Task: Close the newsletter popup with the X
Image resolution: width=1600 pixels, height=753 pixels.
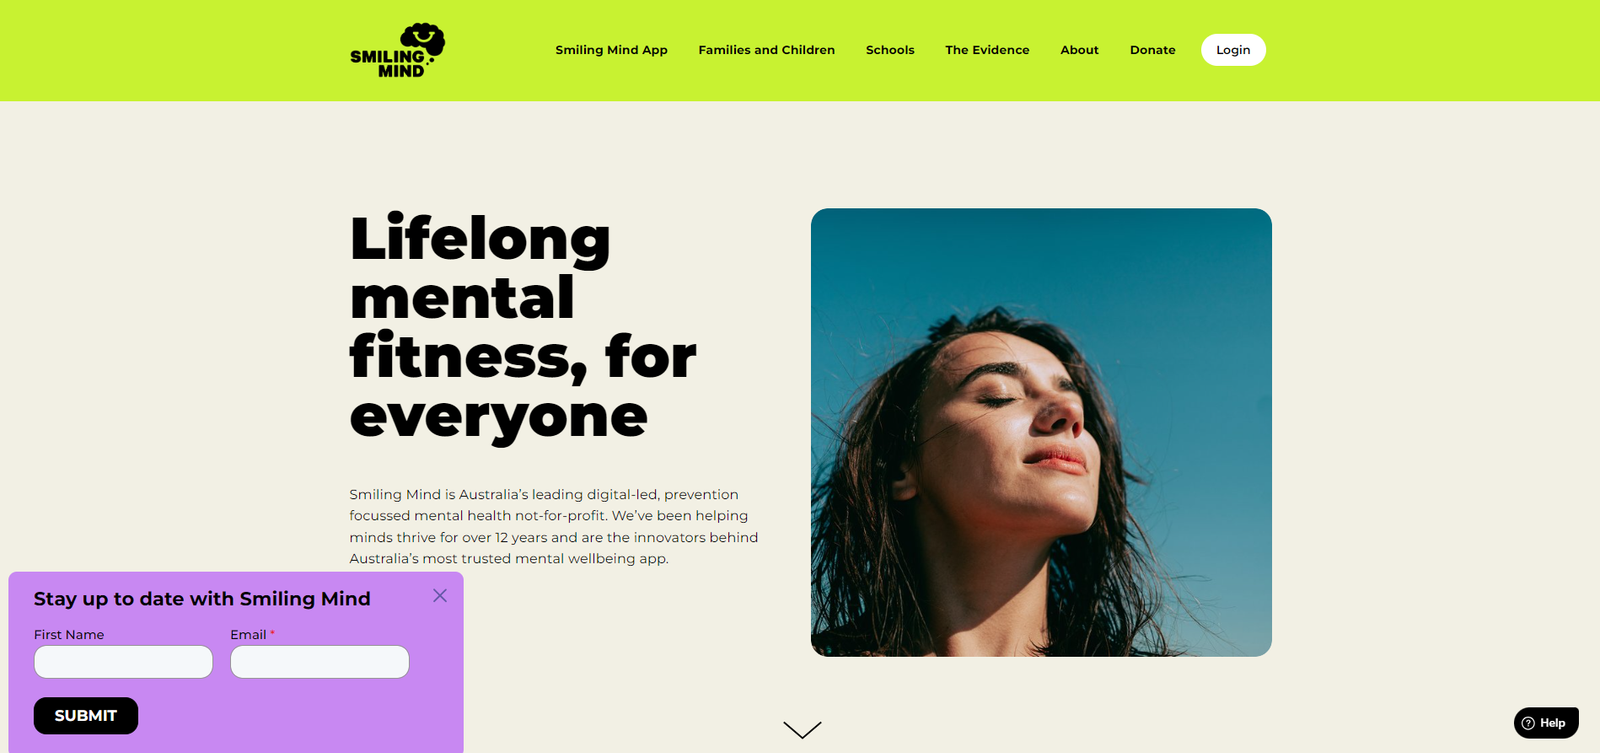Action: tap(440, 595)
